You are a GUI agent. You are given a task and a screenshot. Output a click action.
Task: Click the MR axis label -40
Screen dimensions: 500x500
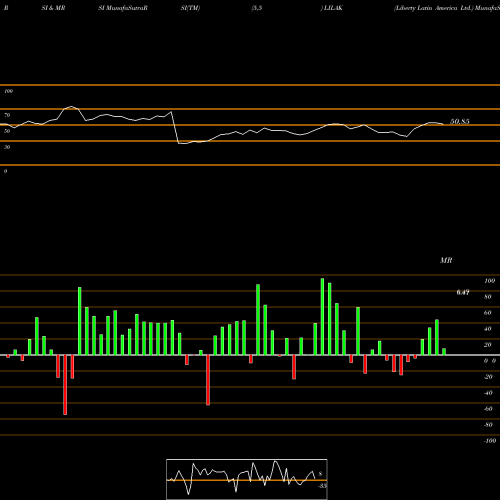(488, 393)
